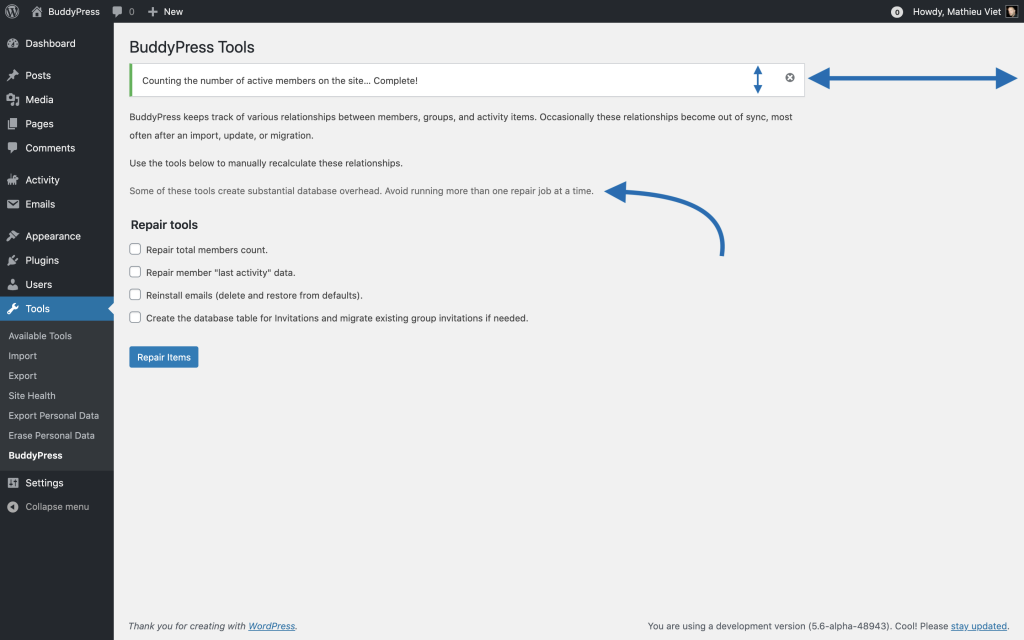This screenshot has width=1024, height=640.
Task: Follow the stay updated link
Action: tap(978, 626)
